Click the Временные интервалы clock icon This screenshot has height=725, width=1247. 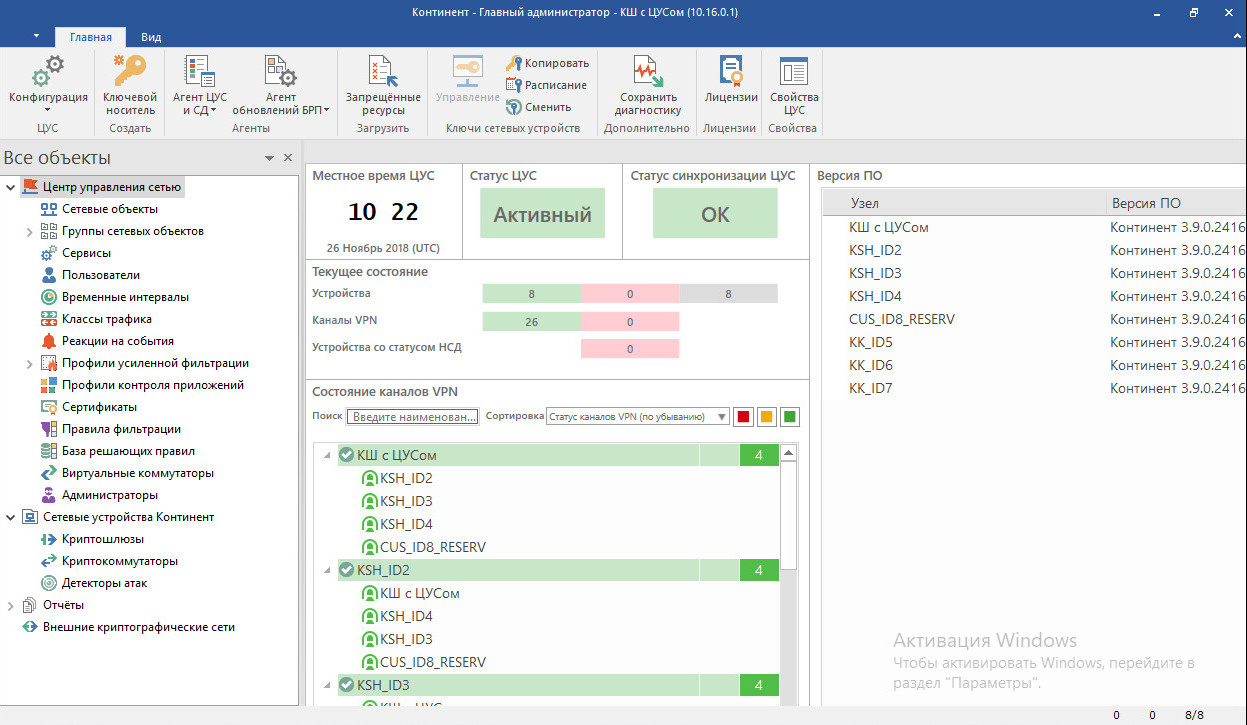[49, 297]
